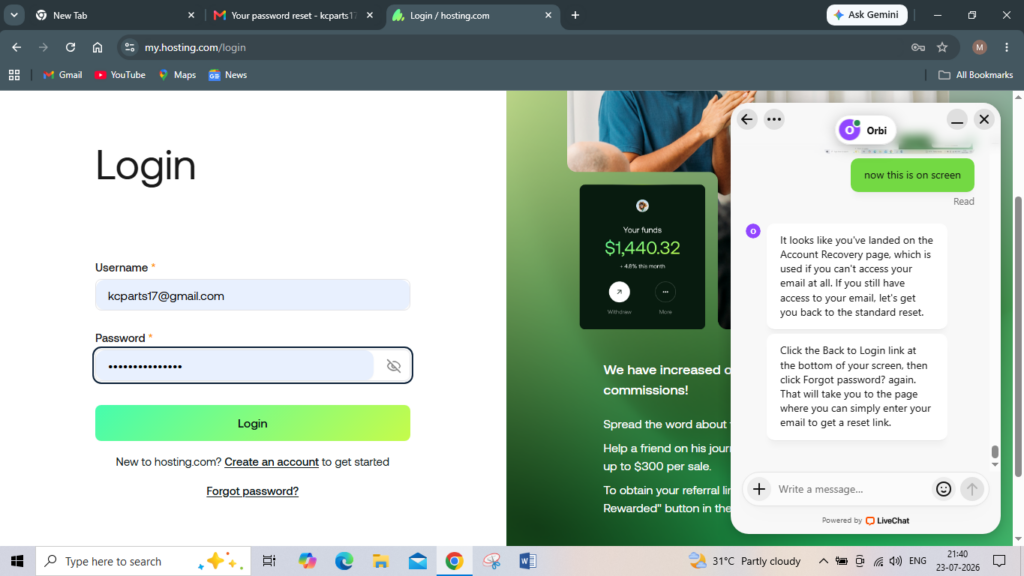Open chat options three-dot menu
This screenshot has width=1024, height=576.
(774, 120)
